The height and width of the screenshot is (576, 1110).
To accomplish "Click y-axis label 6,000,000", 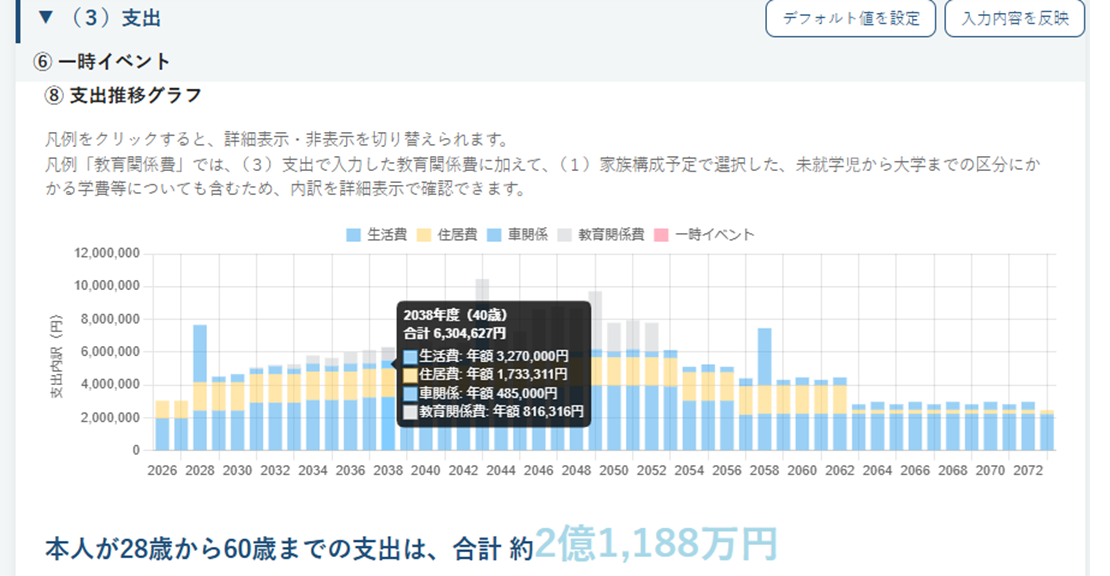I will (x=111, y=352).
